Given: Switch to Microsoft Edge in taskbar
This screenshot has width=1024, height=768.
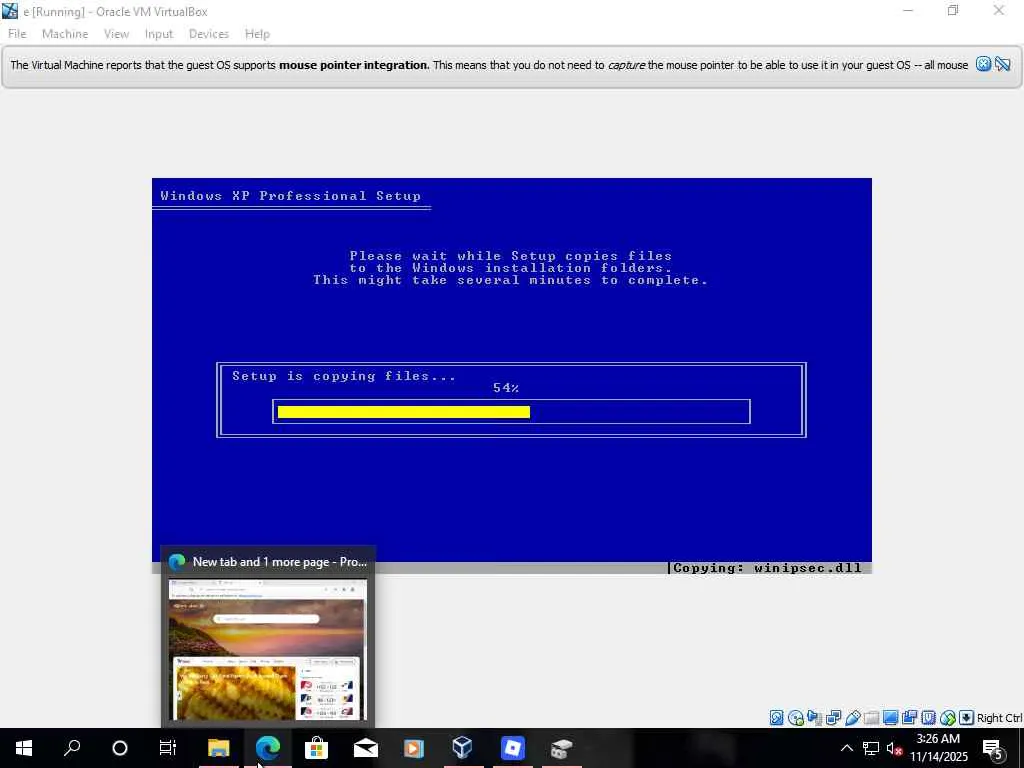Looking at the screenshot, I should 268,748.
